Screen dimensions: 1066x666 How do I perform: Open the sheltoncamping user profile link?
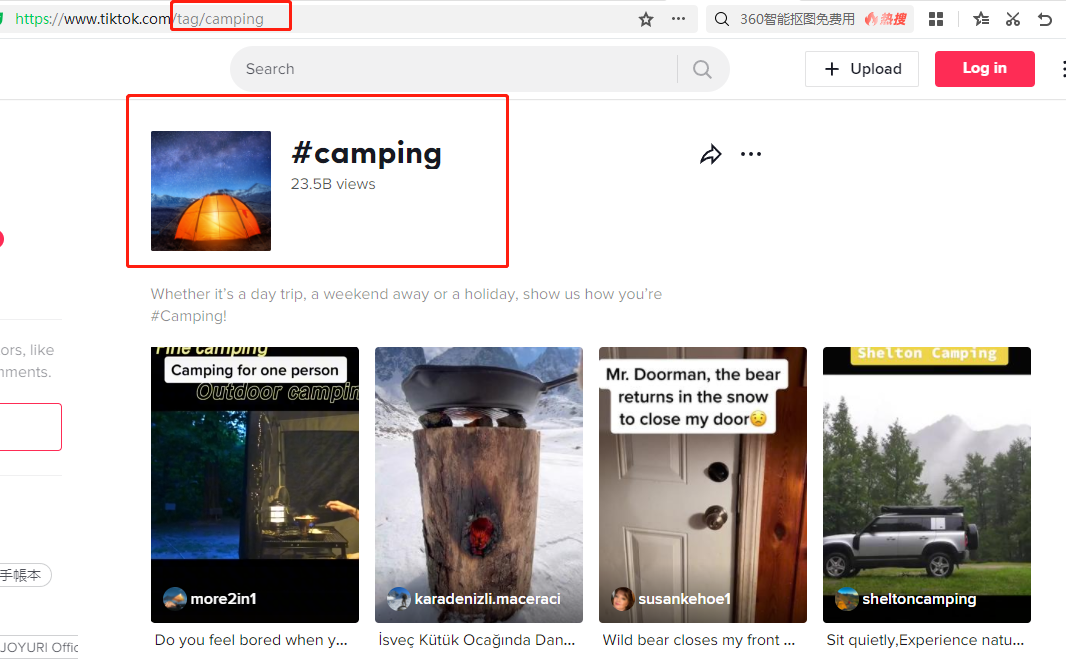coord(918,599)
